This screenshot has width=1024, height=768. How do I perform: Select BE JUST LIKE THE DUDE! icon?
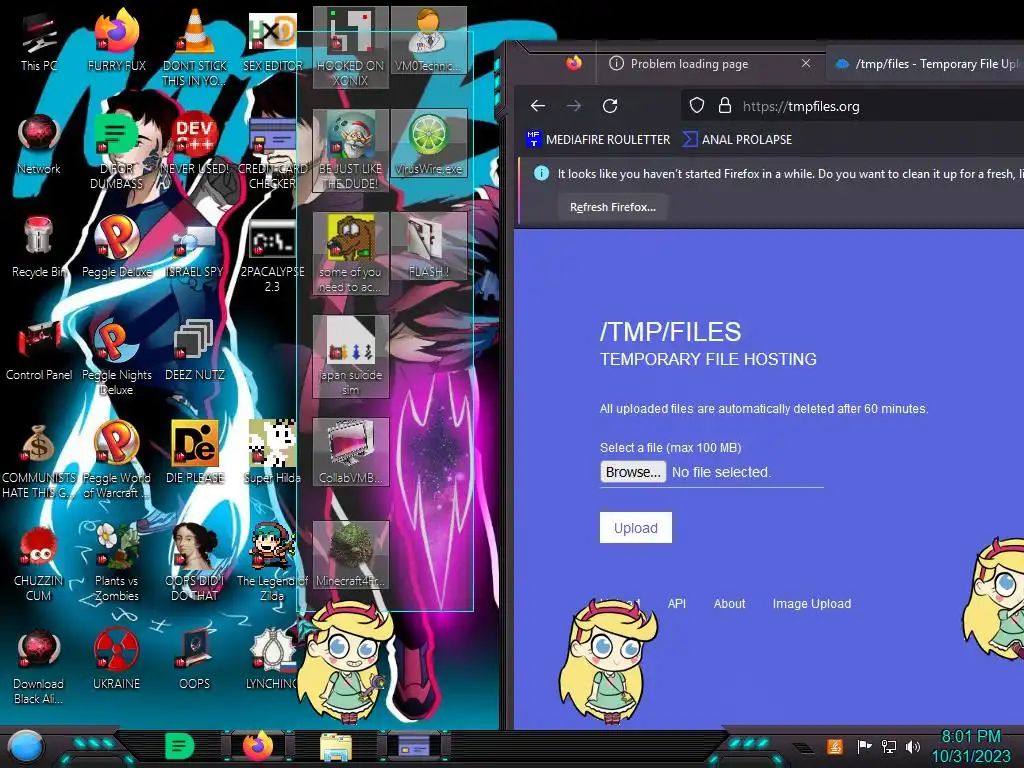pos(351,150)
